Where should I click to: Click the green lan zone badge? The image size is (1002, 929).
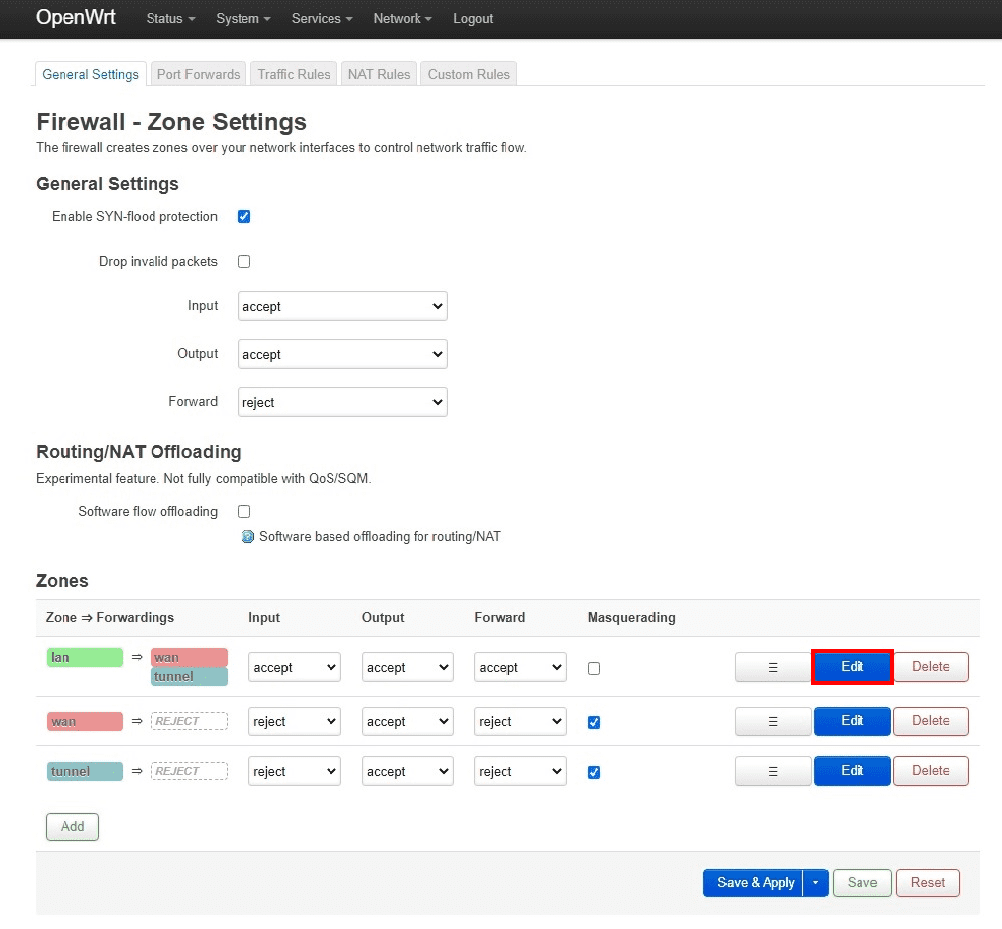tap(84, 658)
